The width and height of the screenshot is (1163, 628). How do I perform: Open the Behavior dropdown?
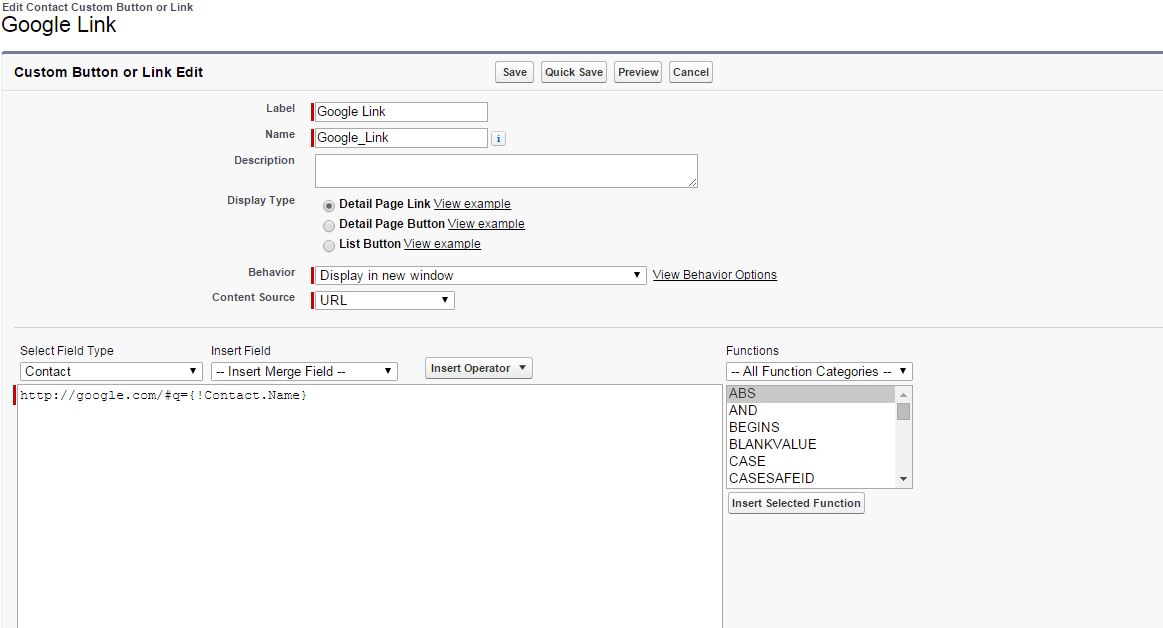pos(481,275)
